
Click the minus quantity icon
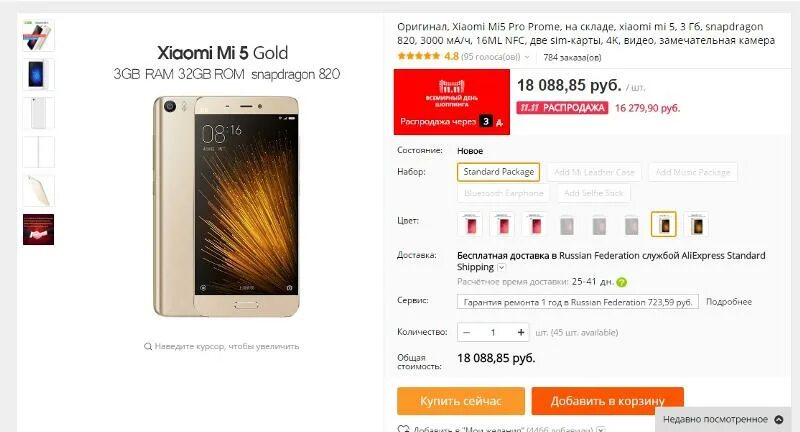[466, 333]
